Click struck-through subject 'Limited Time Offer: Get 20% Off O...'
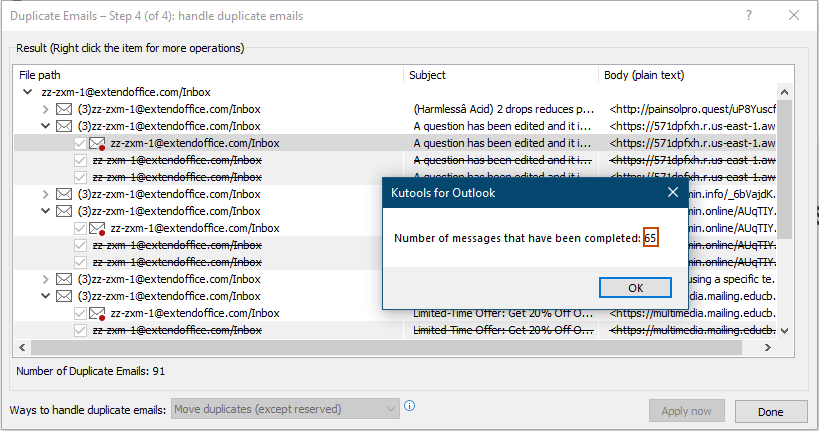This screenshot has height=431, width=819. pos(503,330)
